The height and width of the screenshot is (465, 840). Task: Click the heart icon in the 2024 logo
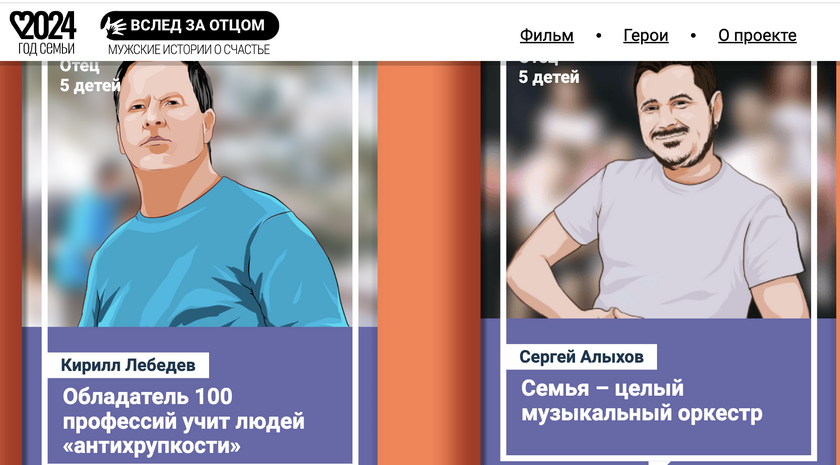tap(18, 25)
